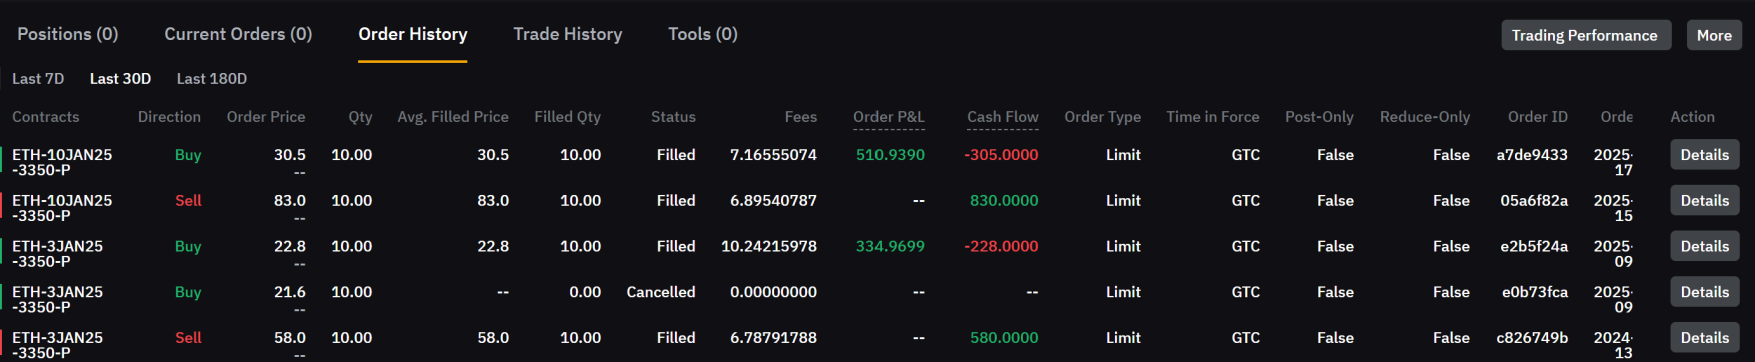Viewport: 1755px width, 362px height.
Task: Open Details for order 05a6f82a
Action: tap(1704, 201)
